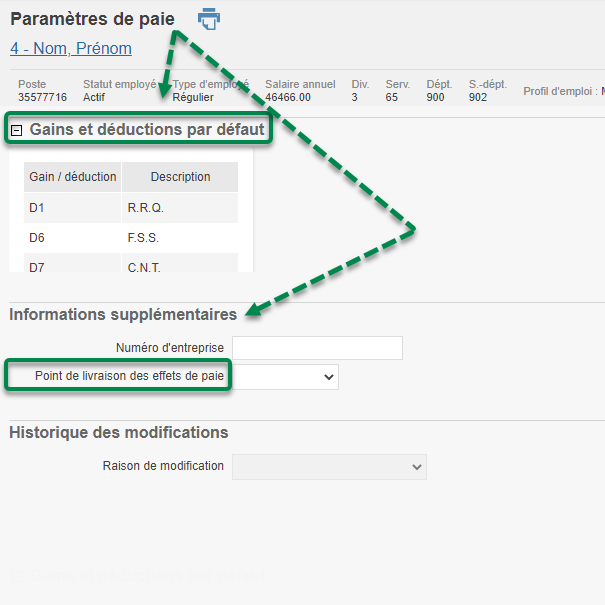
Task: Open the "4 - Nom, Prénom" employee link
Action: 70,48
